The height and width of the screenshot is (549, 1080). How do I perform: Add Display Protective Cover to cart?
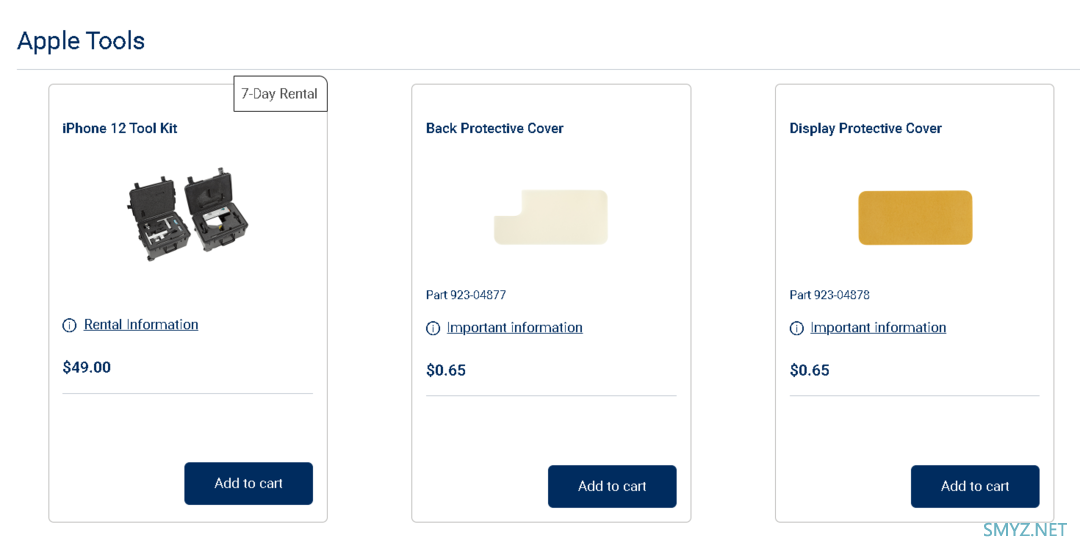click(x=975, y=486)
